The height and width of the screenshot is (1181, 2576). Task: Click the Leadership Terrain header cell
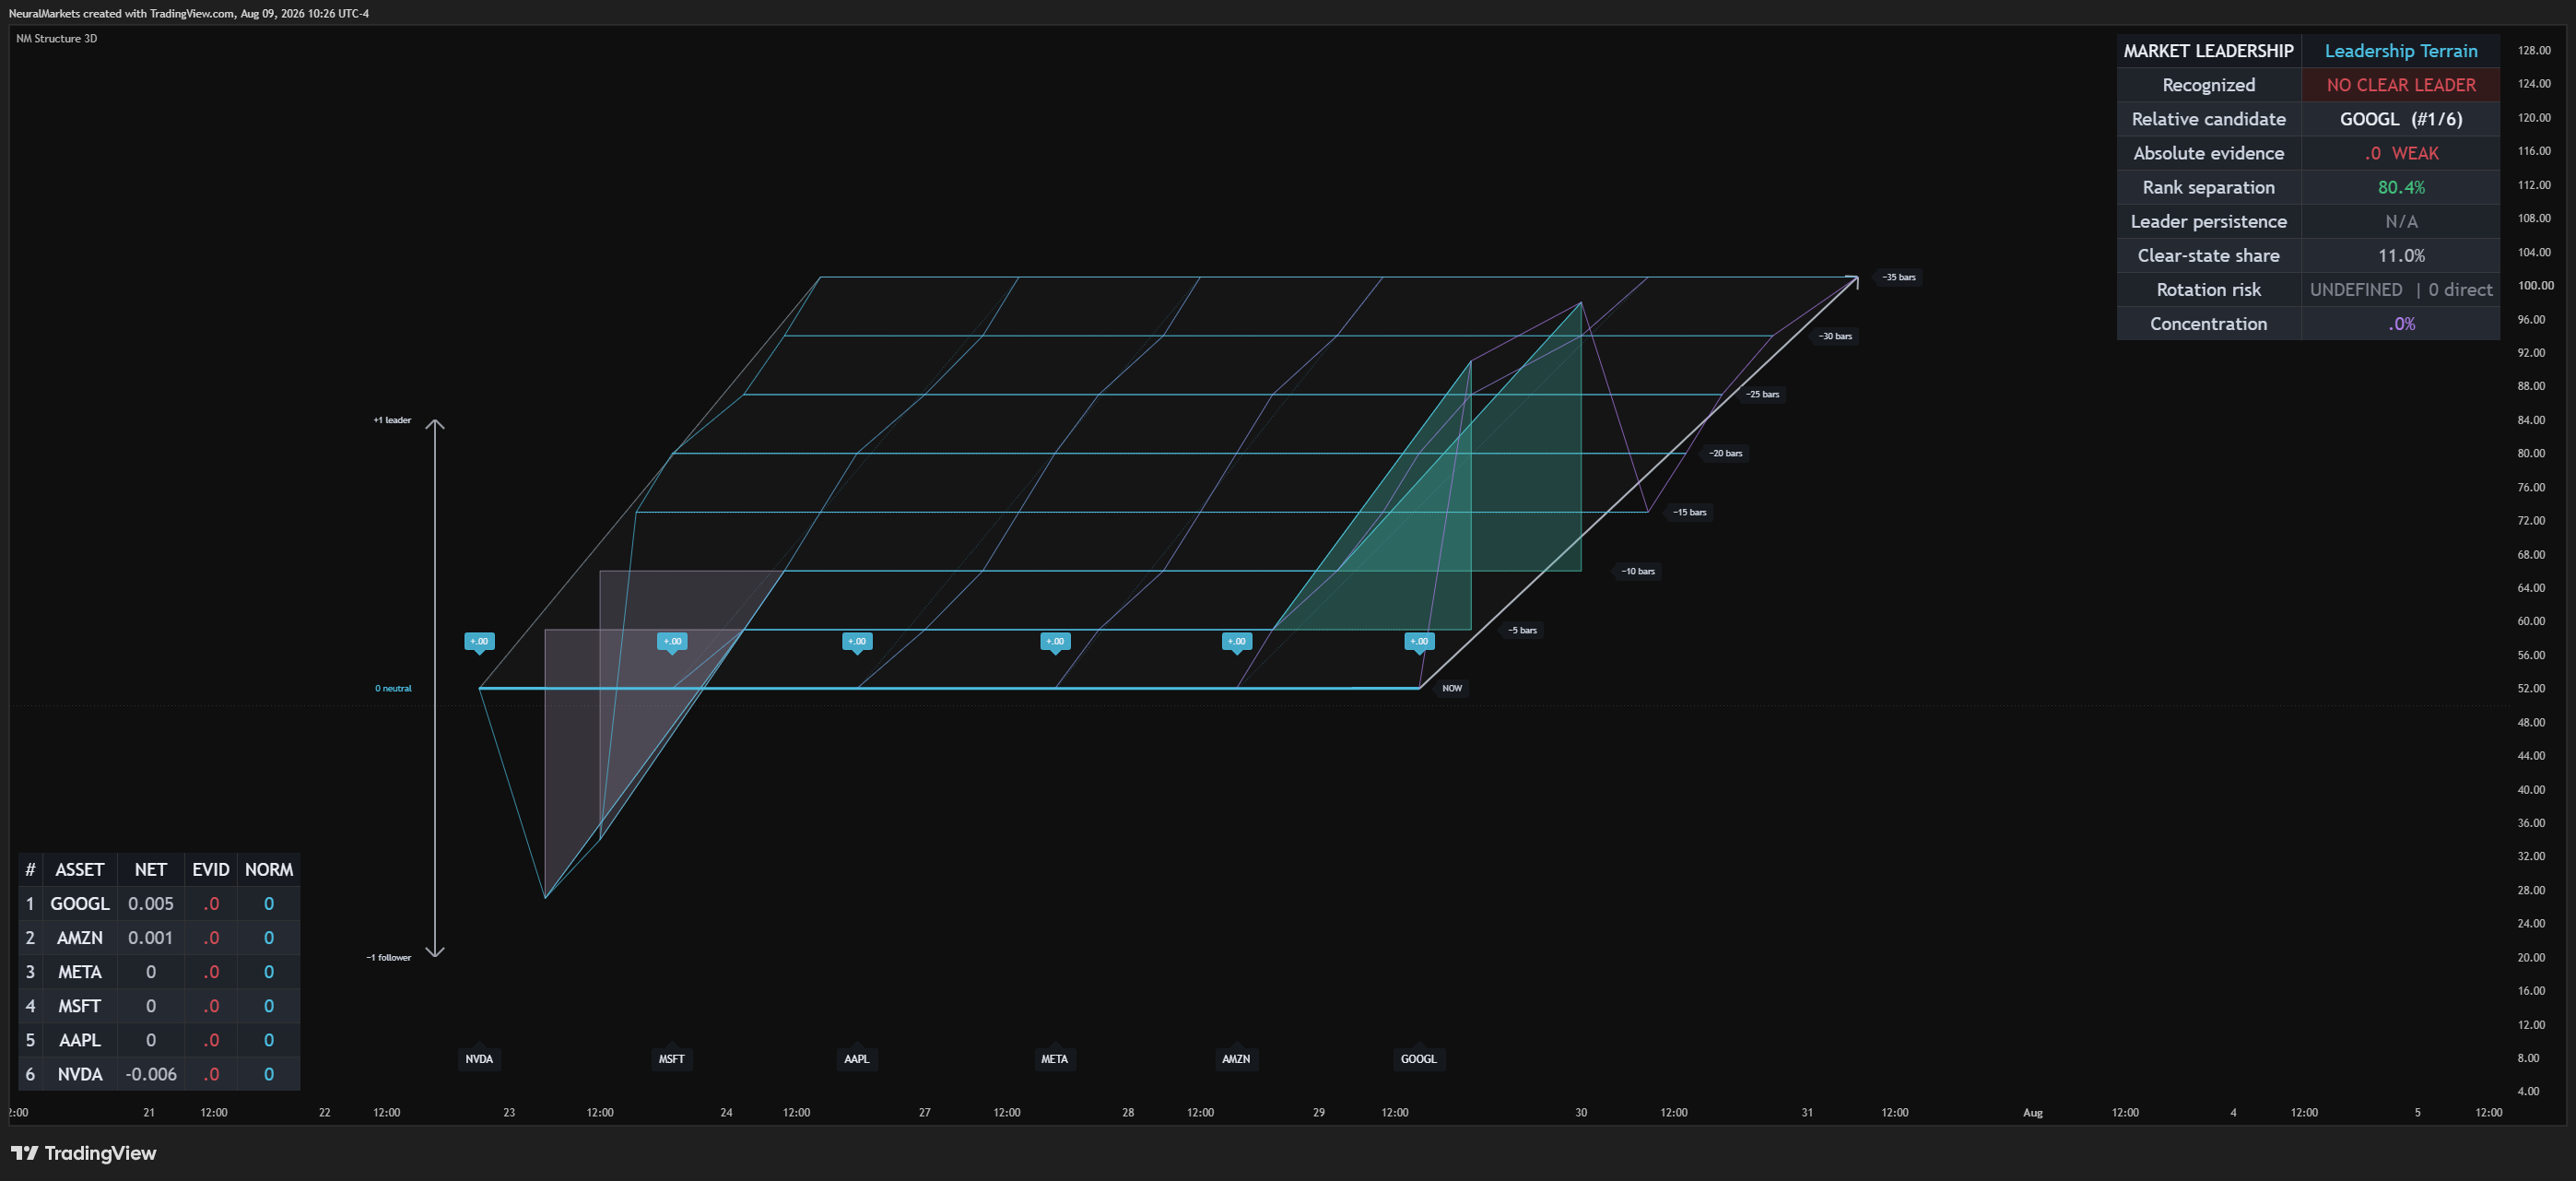click(x=2400, y=51)
